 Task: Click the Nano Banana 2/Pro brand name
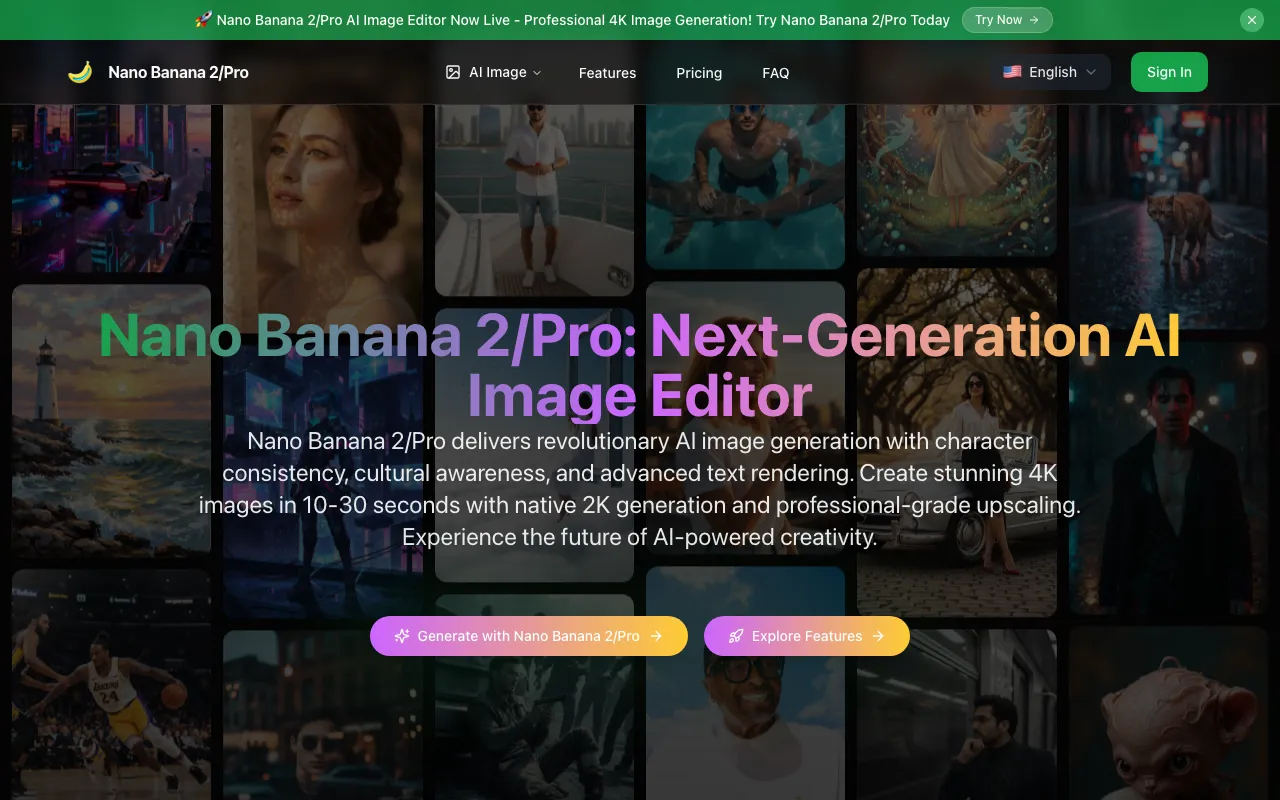pyautogui.click(x=178, y=72)
